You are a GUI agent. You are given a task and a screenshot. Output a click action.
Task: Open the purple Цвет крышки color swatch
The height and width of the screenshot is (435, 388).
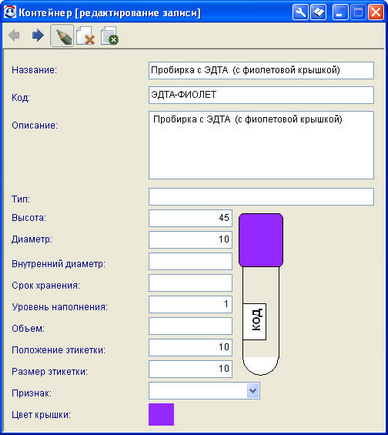click(161, 414)
